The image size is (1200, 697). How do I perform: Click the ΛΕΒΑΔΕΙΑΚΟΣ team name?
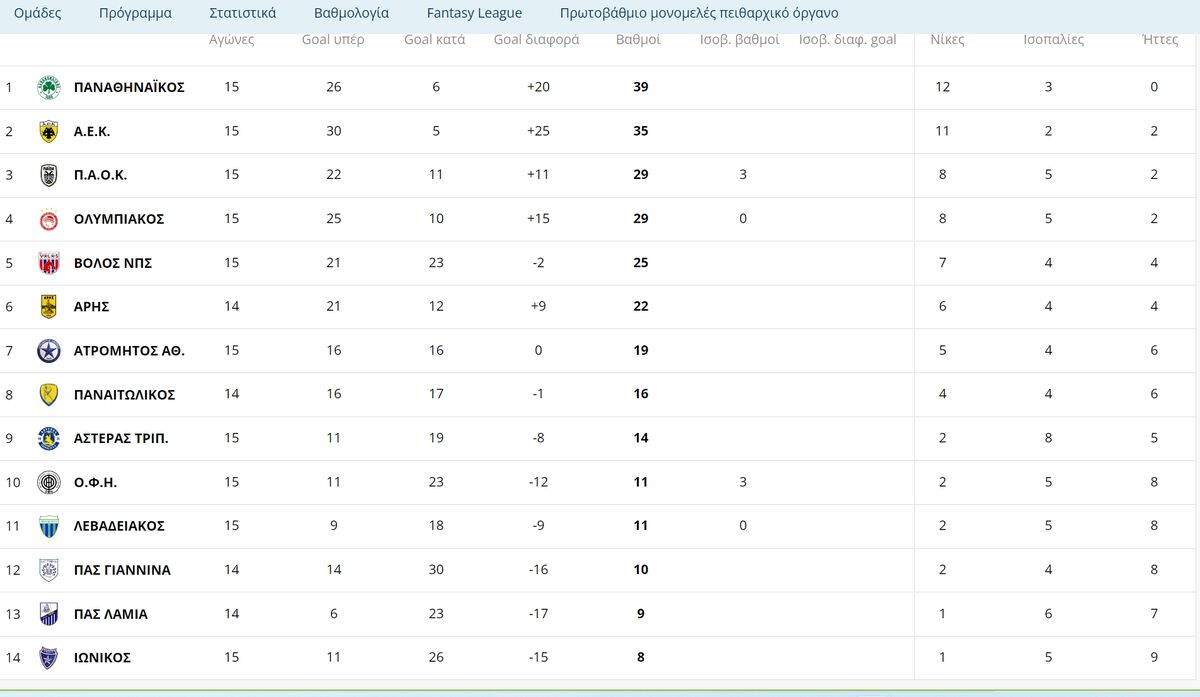point(119,526)
